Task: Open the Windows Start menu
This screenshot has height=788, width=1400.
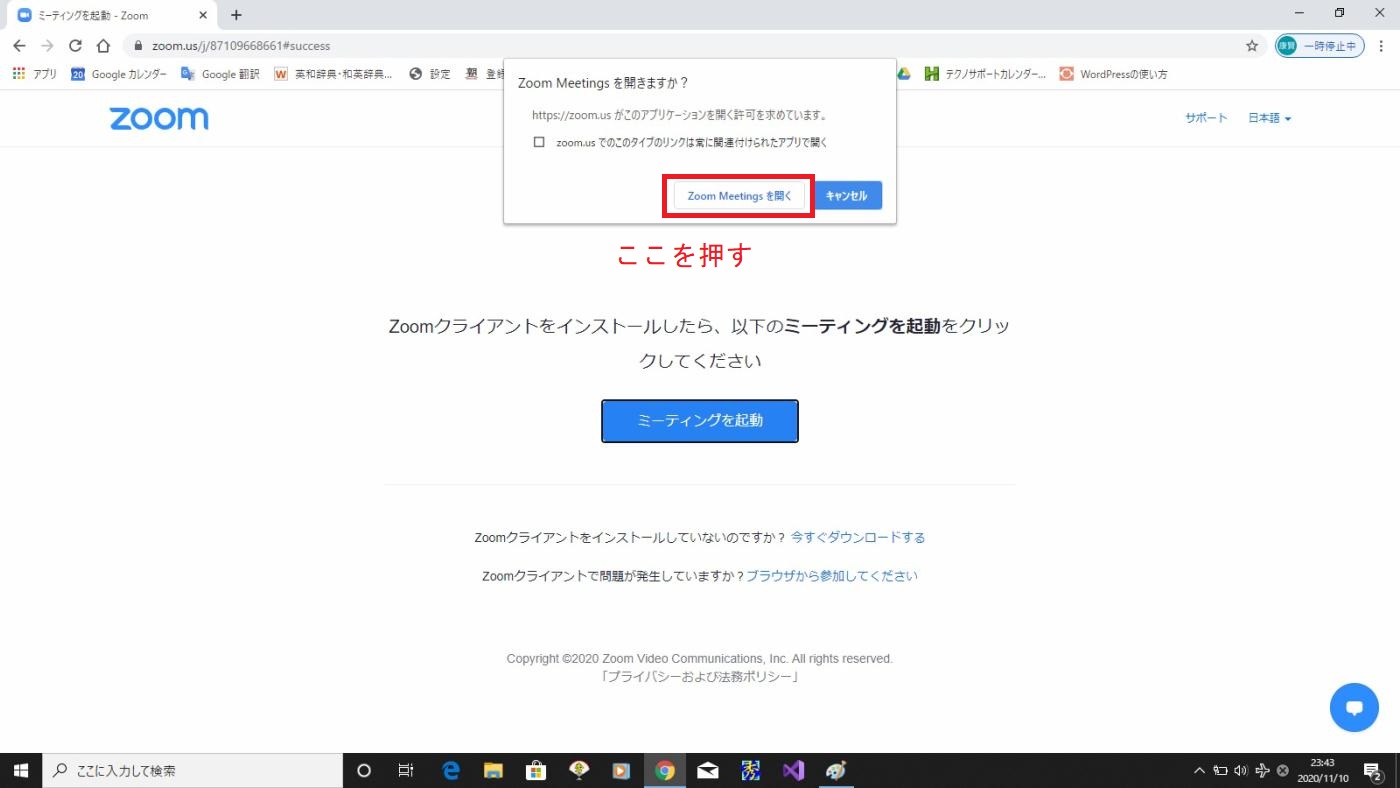Action: (x=20, y=770)
